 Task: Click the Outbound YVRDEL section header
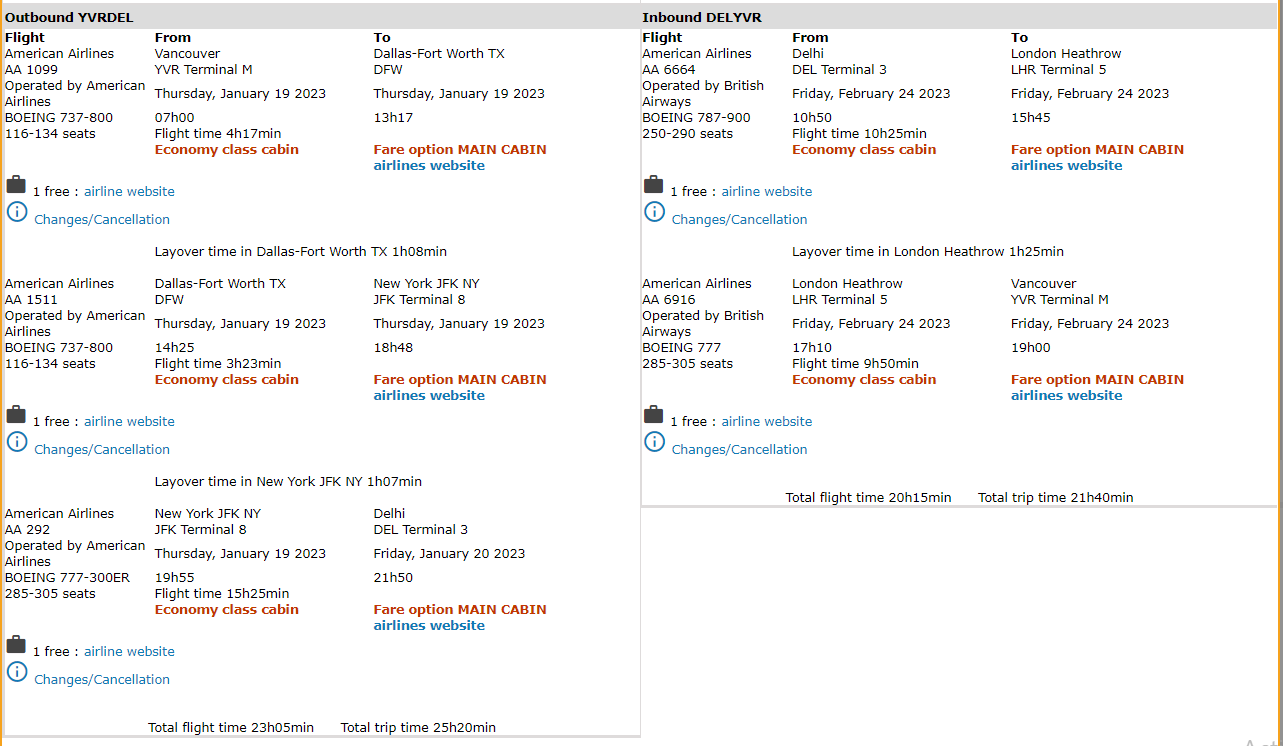[x=69, y=17]
